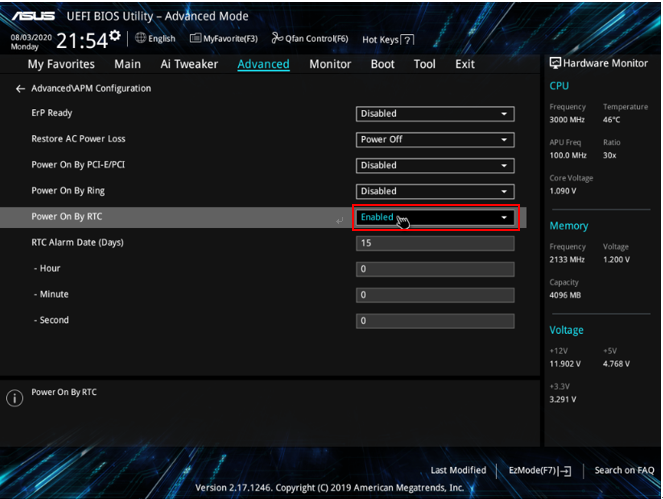This screenshot has width=663, height=499.
Task: Click the Memory heading in Hardware Monitor
Action: (569, 226)
